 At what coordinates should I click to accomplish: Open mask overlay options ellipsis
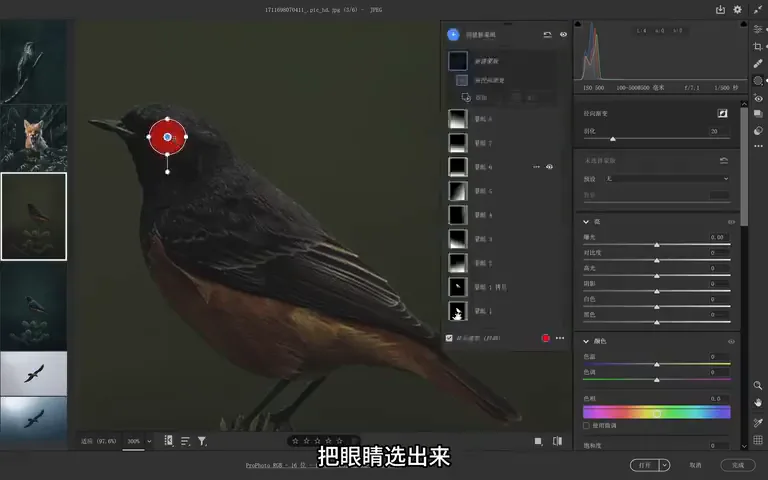560,338
